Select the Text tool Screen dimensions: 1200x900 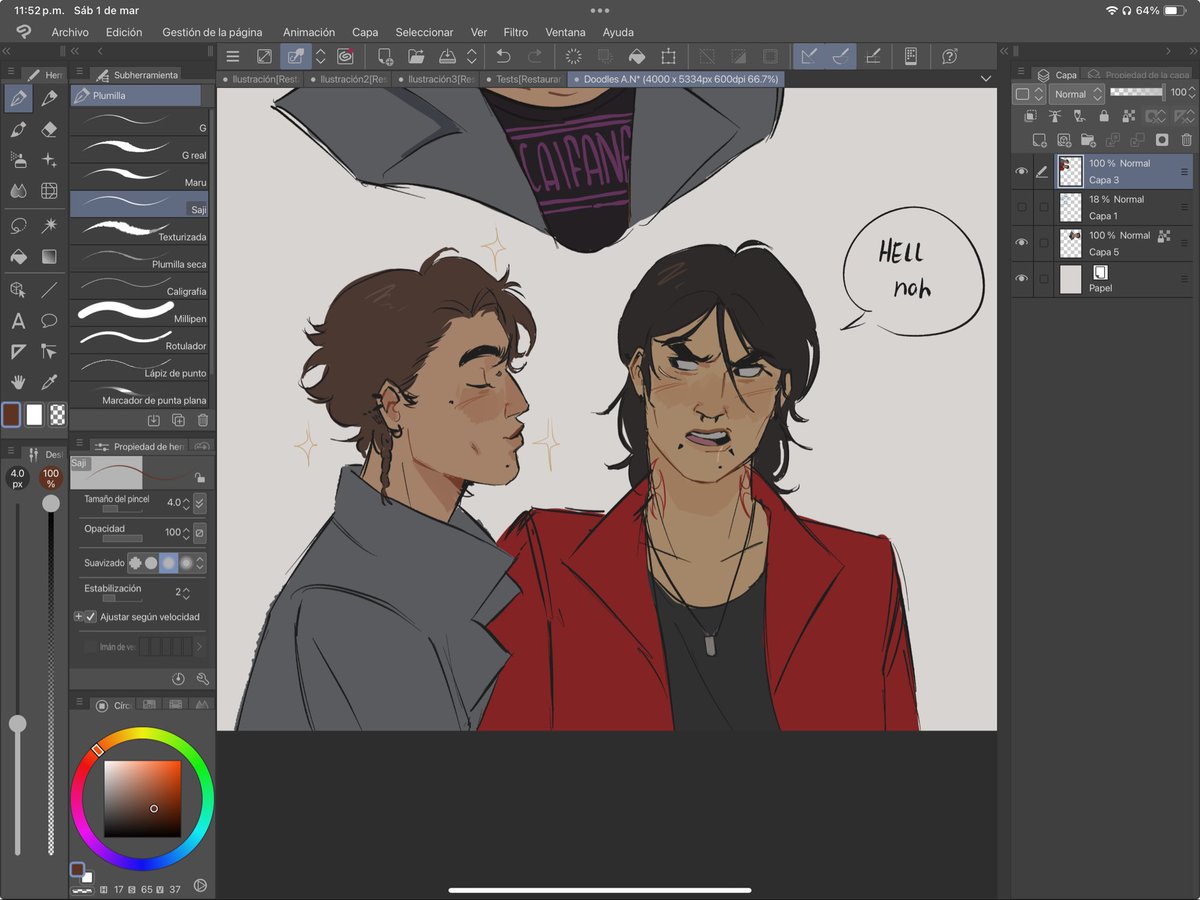(x=18, y=321)
